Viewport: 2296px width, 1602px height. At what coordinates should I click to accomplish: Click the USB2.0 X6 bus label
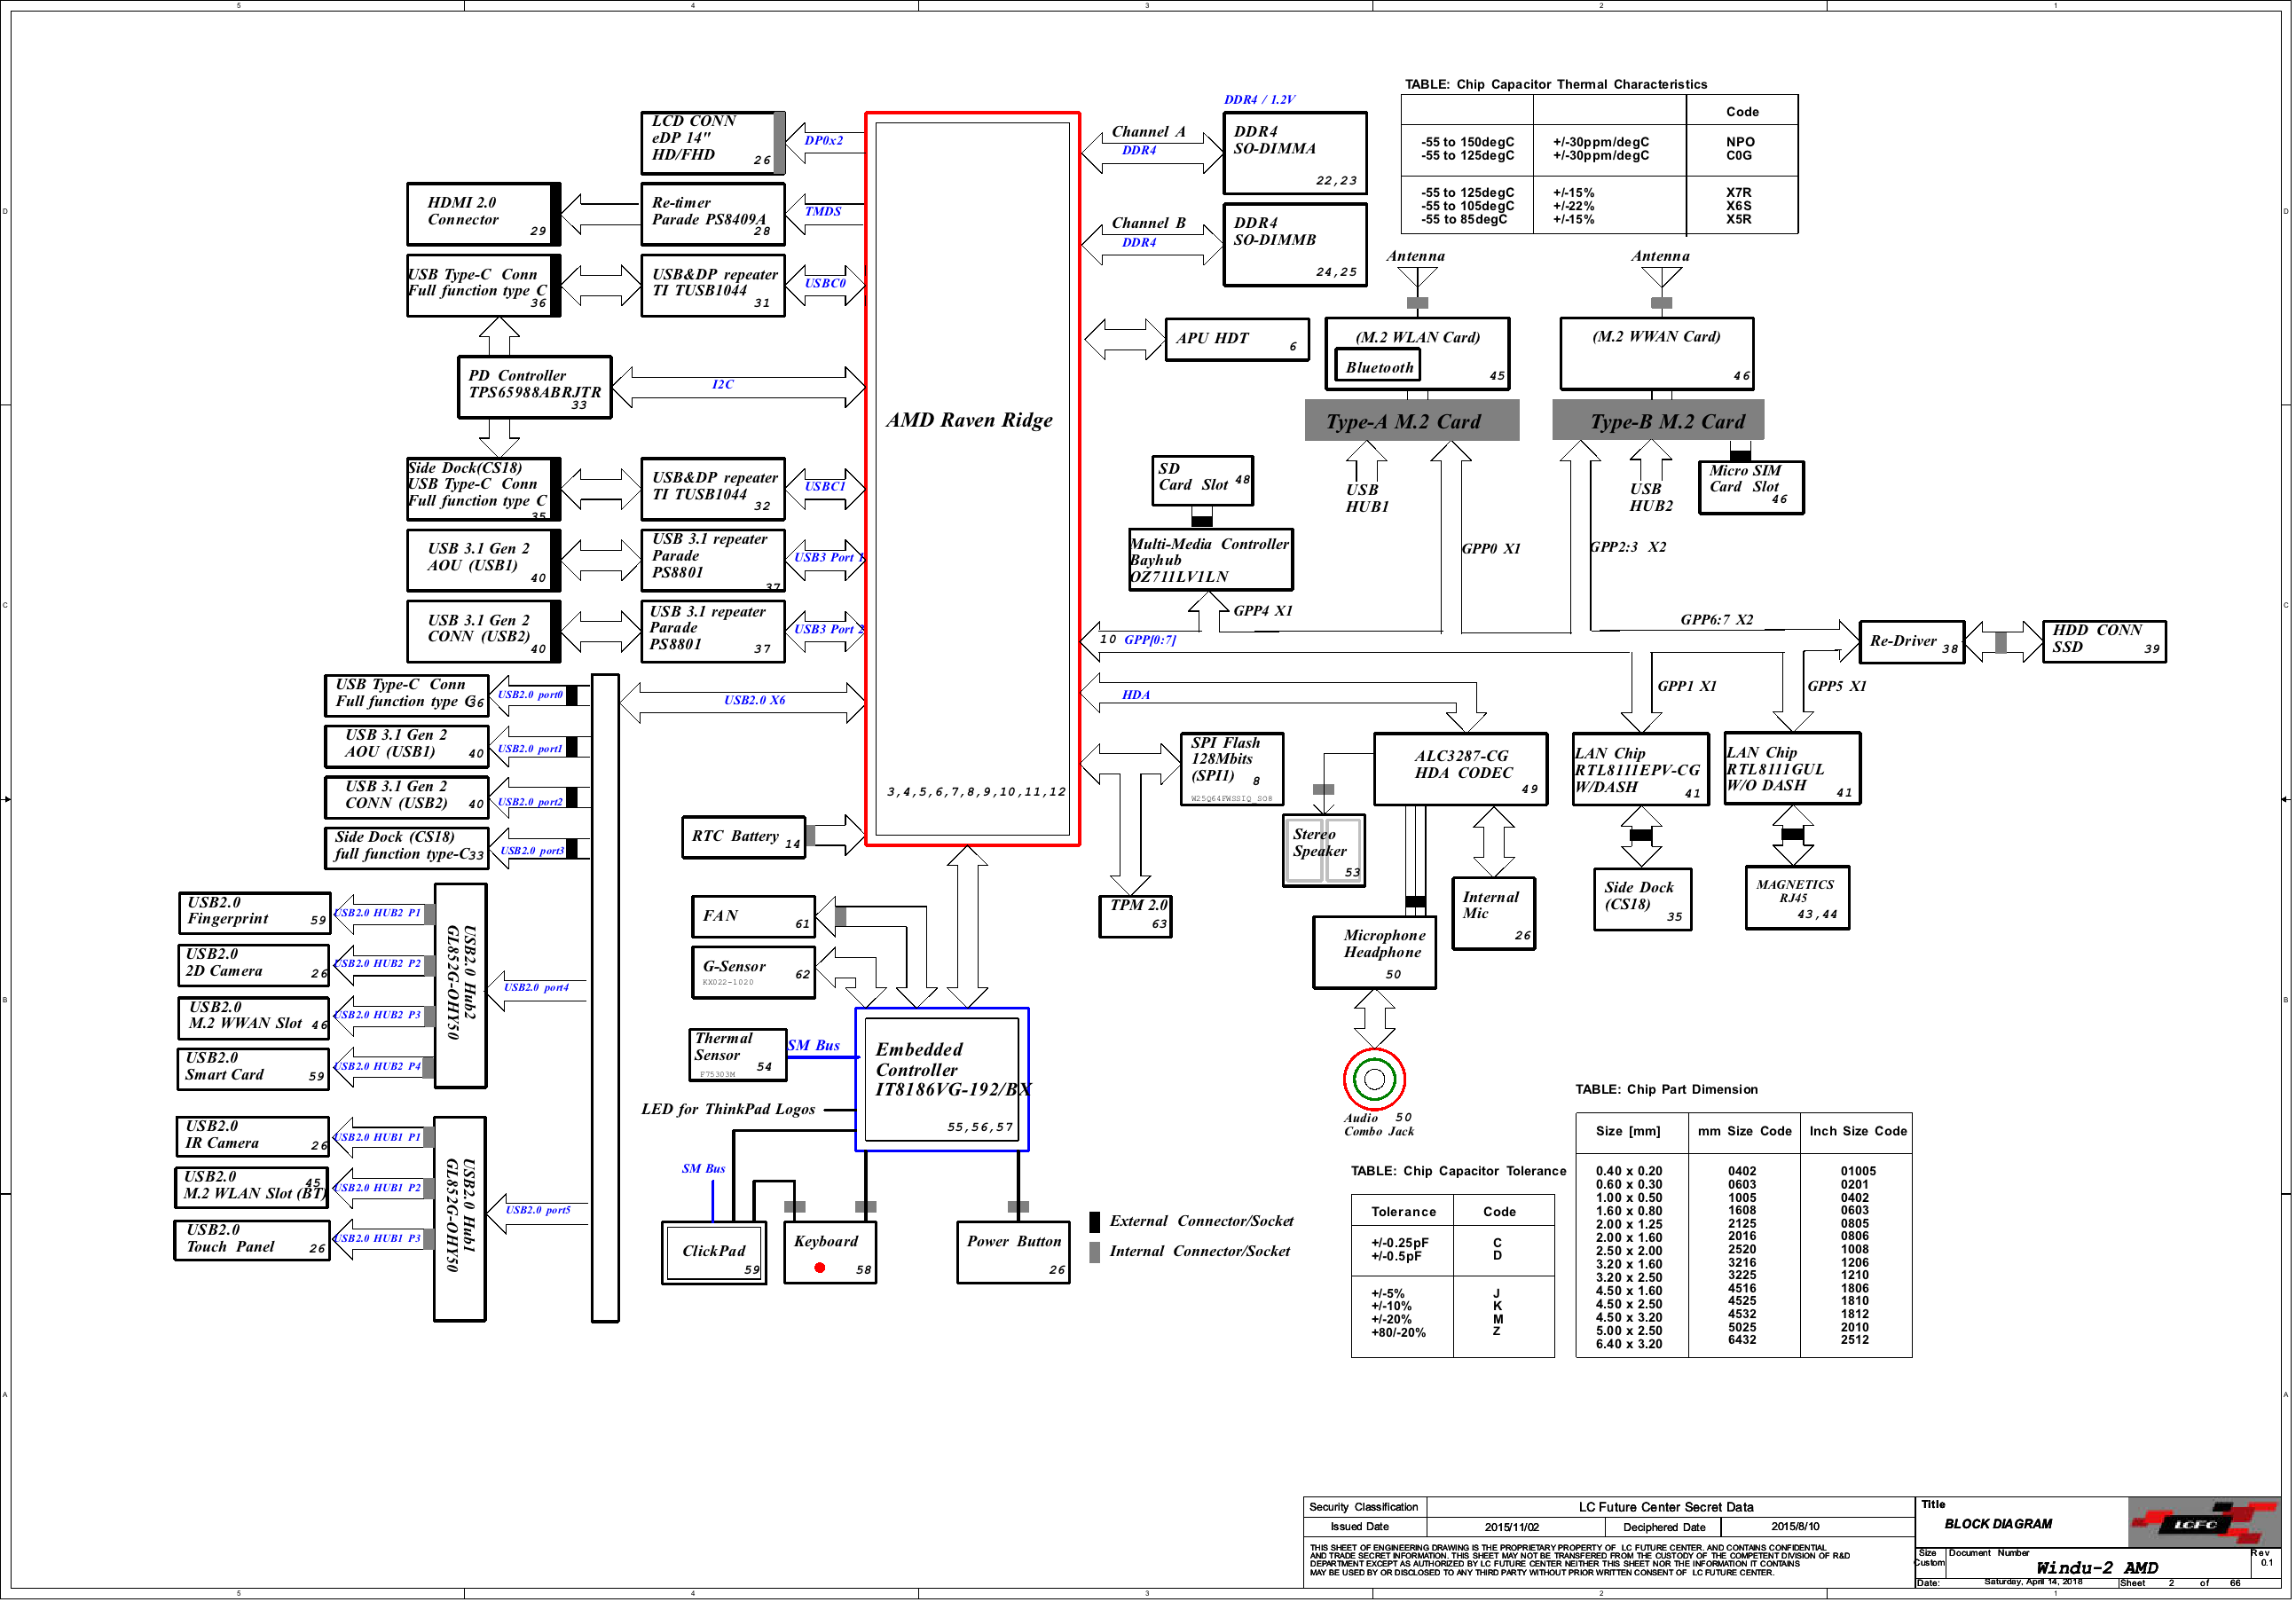754,700
